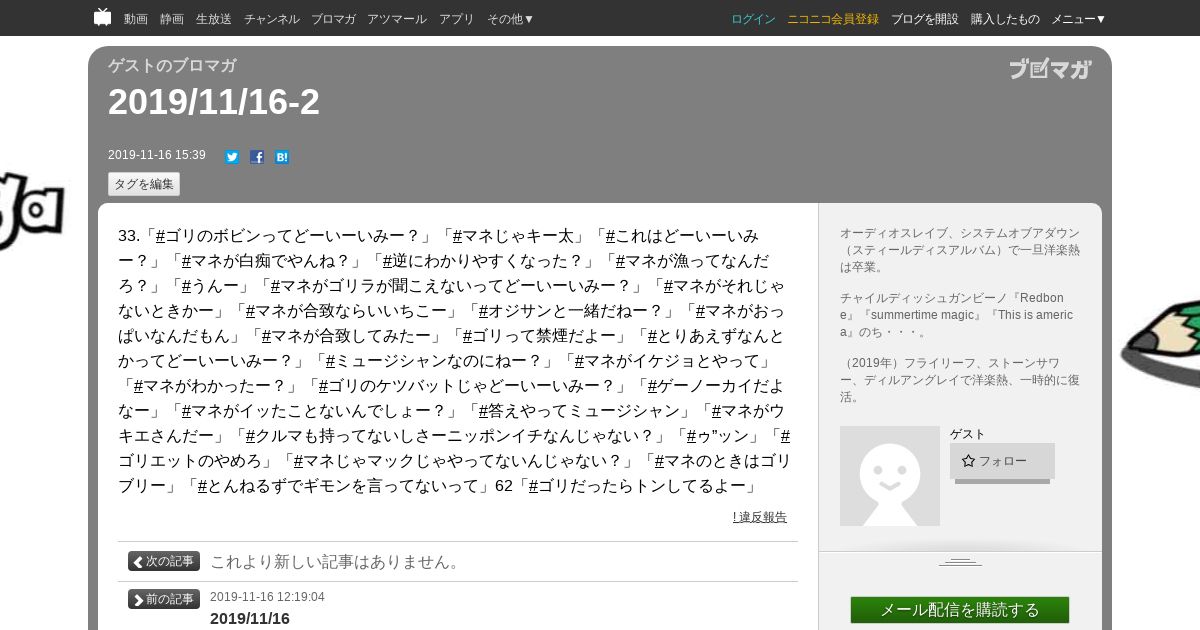This screenshot has width=1200, height=630.
Task: Click hashtag #ミュージシャンなのにねー？
Action: pyautogui.click(x=434, y=361)
